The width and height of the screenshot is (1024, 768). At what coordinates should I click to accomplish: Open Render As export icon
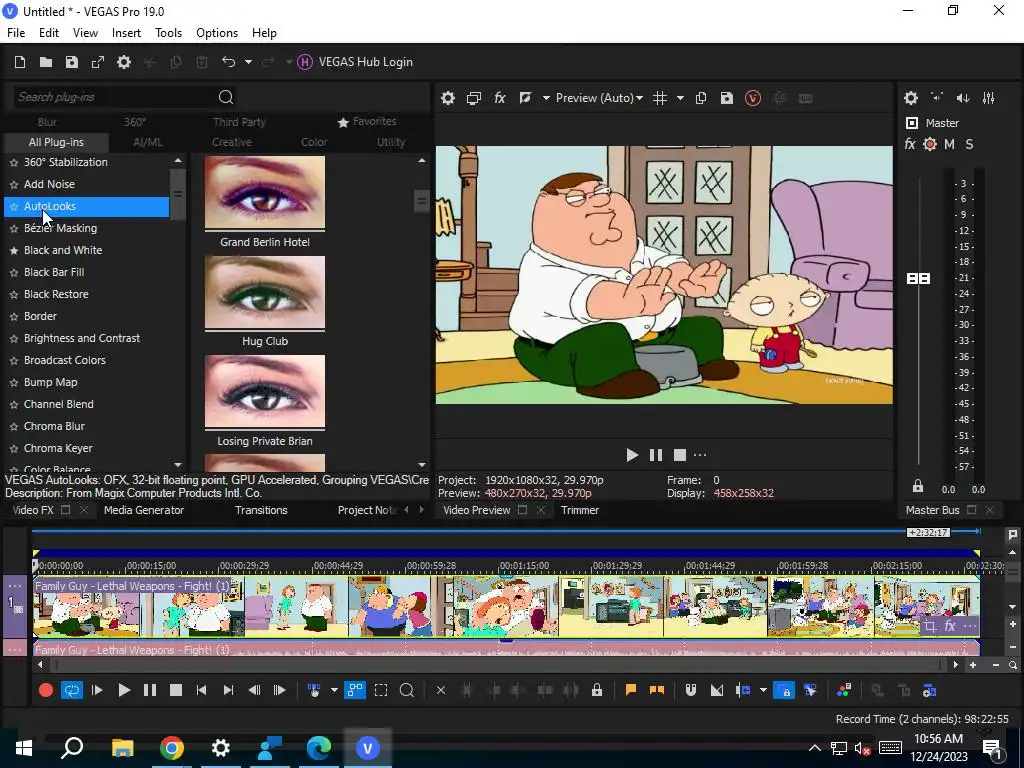(98, 62)
